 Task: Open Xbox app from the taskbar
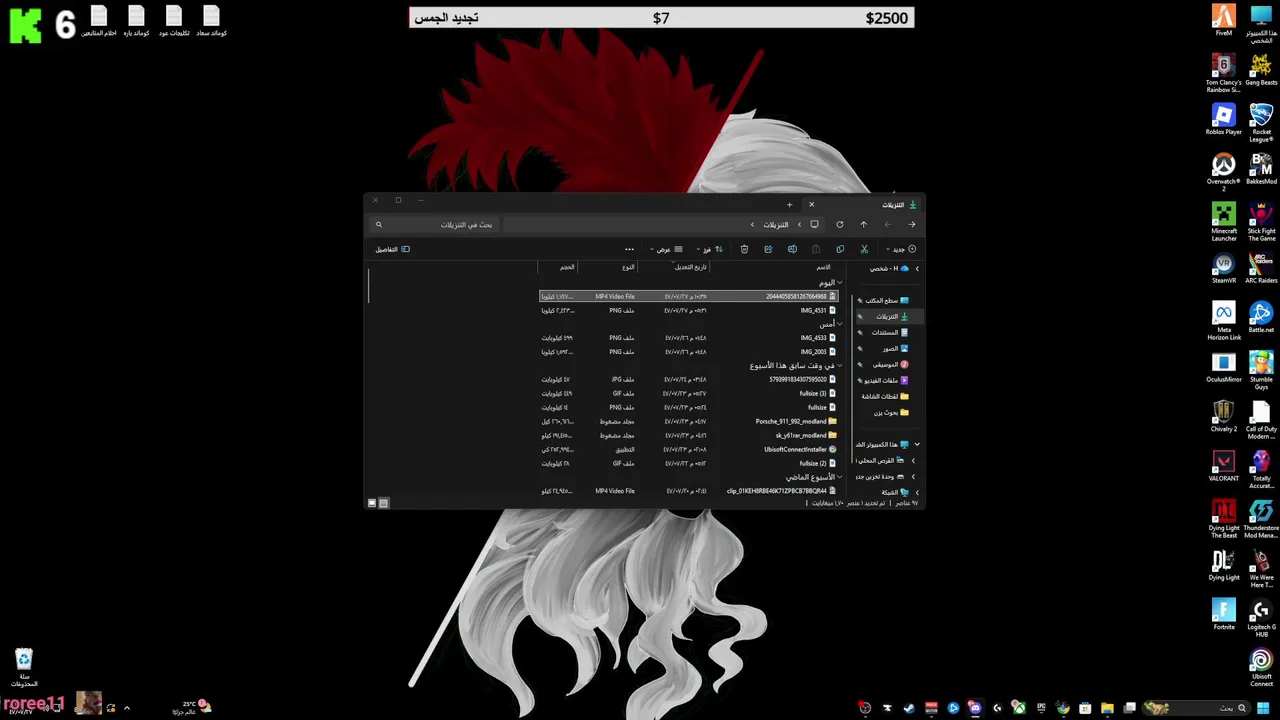pos(1019,708)
